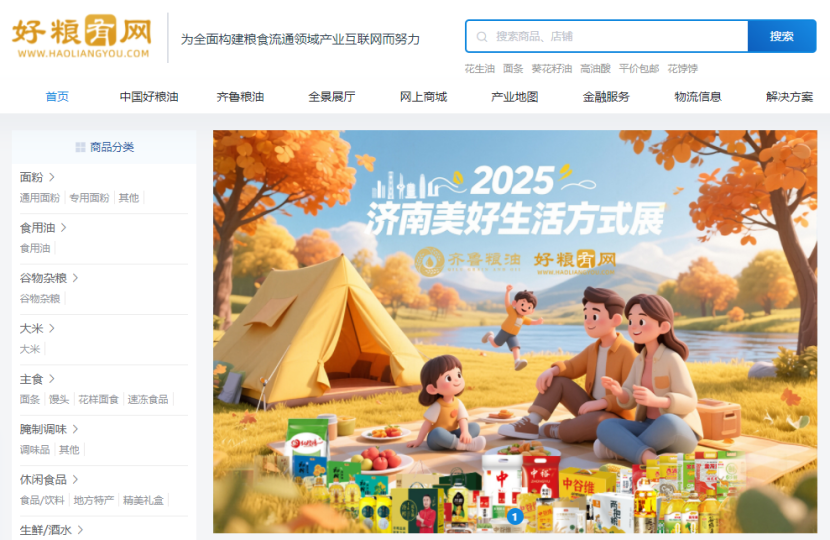Expand the 食用油 category chevron
The height and width of the screenshot is (540, 830).
click(64, 228)
